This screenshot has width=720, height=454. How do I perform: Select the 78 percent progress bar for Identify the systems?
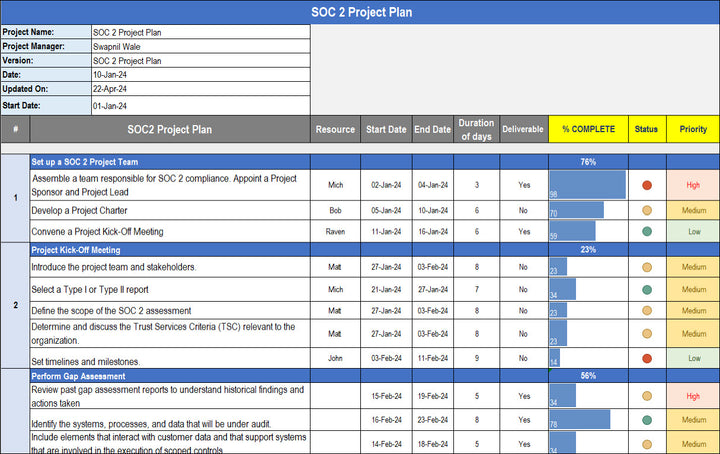pyautogui.click(x=580, y=420)
